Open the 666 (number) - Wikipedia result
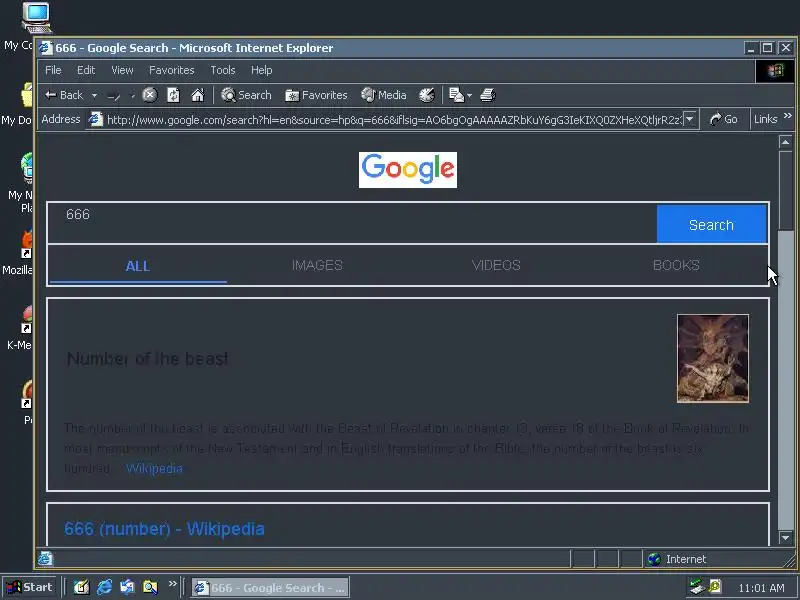 tap(164, 529)
